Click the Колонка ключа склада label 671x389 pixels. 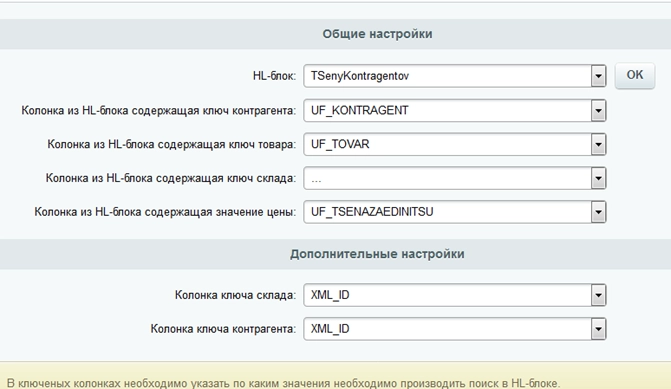click(x=235, y=295)
